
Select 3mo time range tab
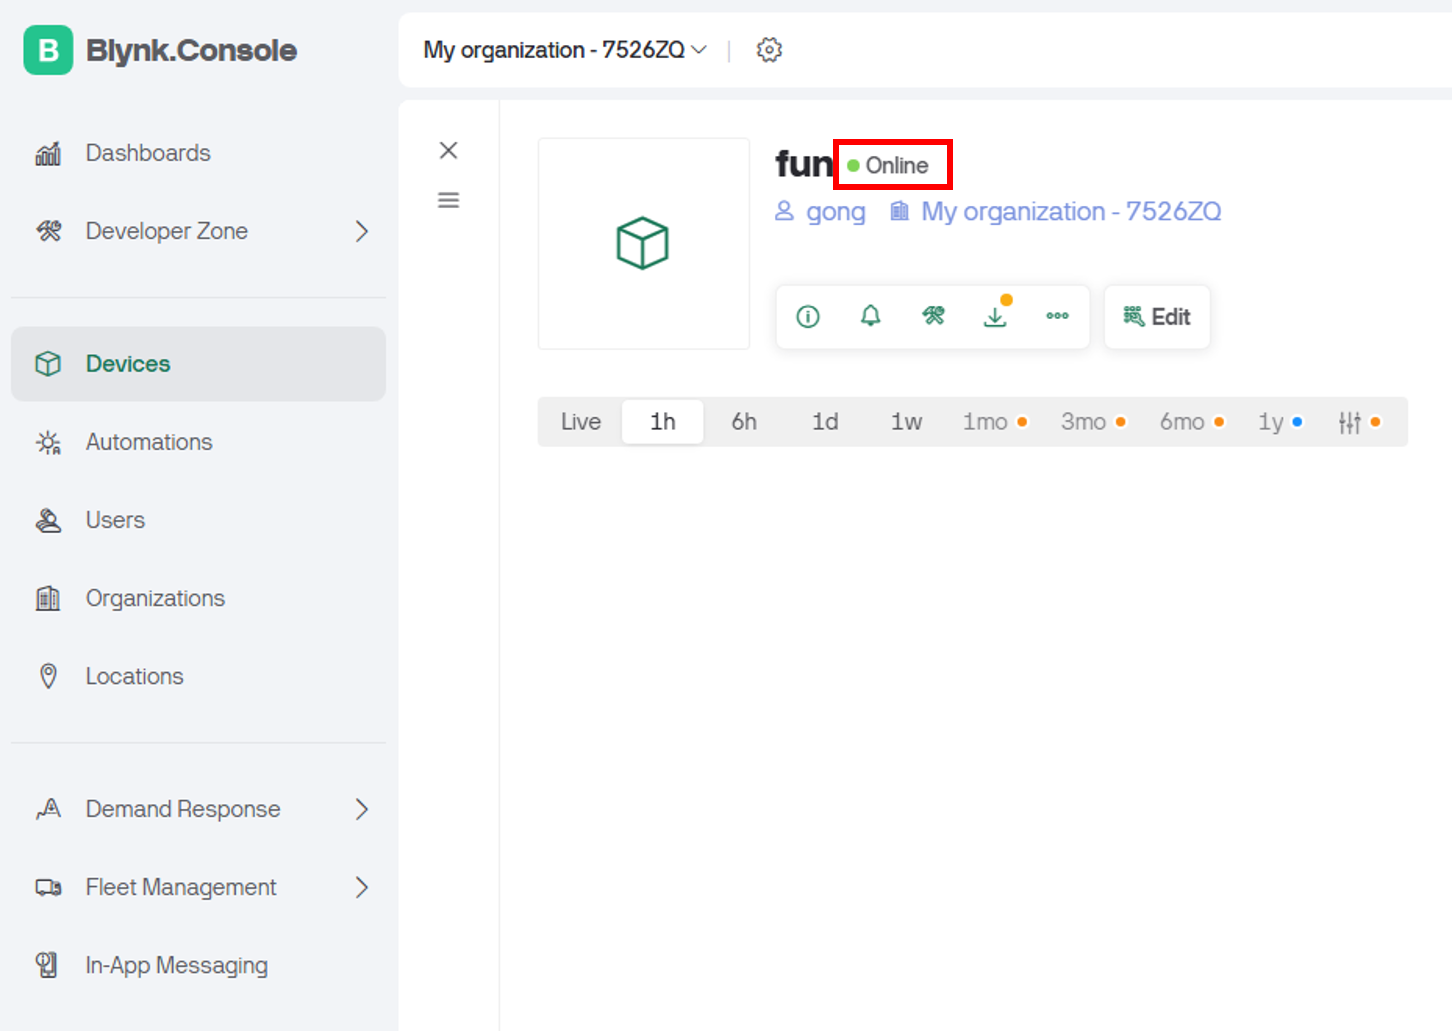click(1093, 422)
